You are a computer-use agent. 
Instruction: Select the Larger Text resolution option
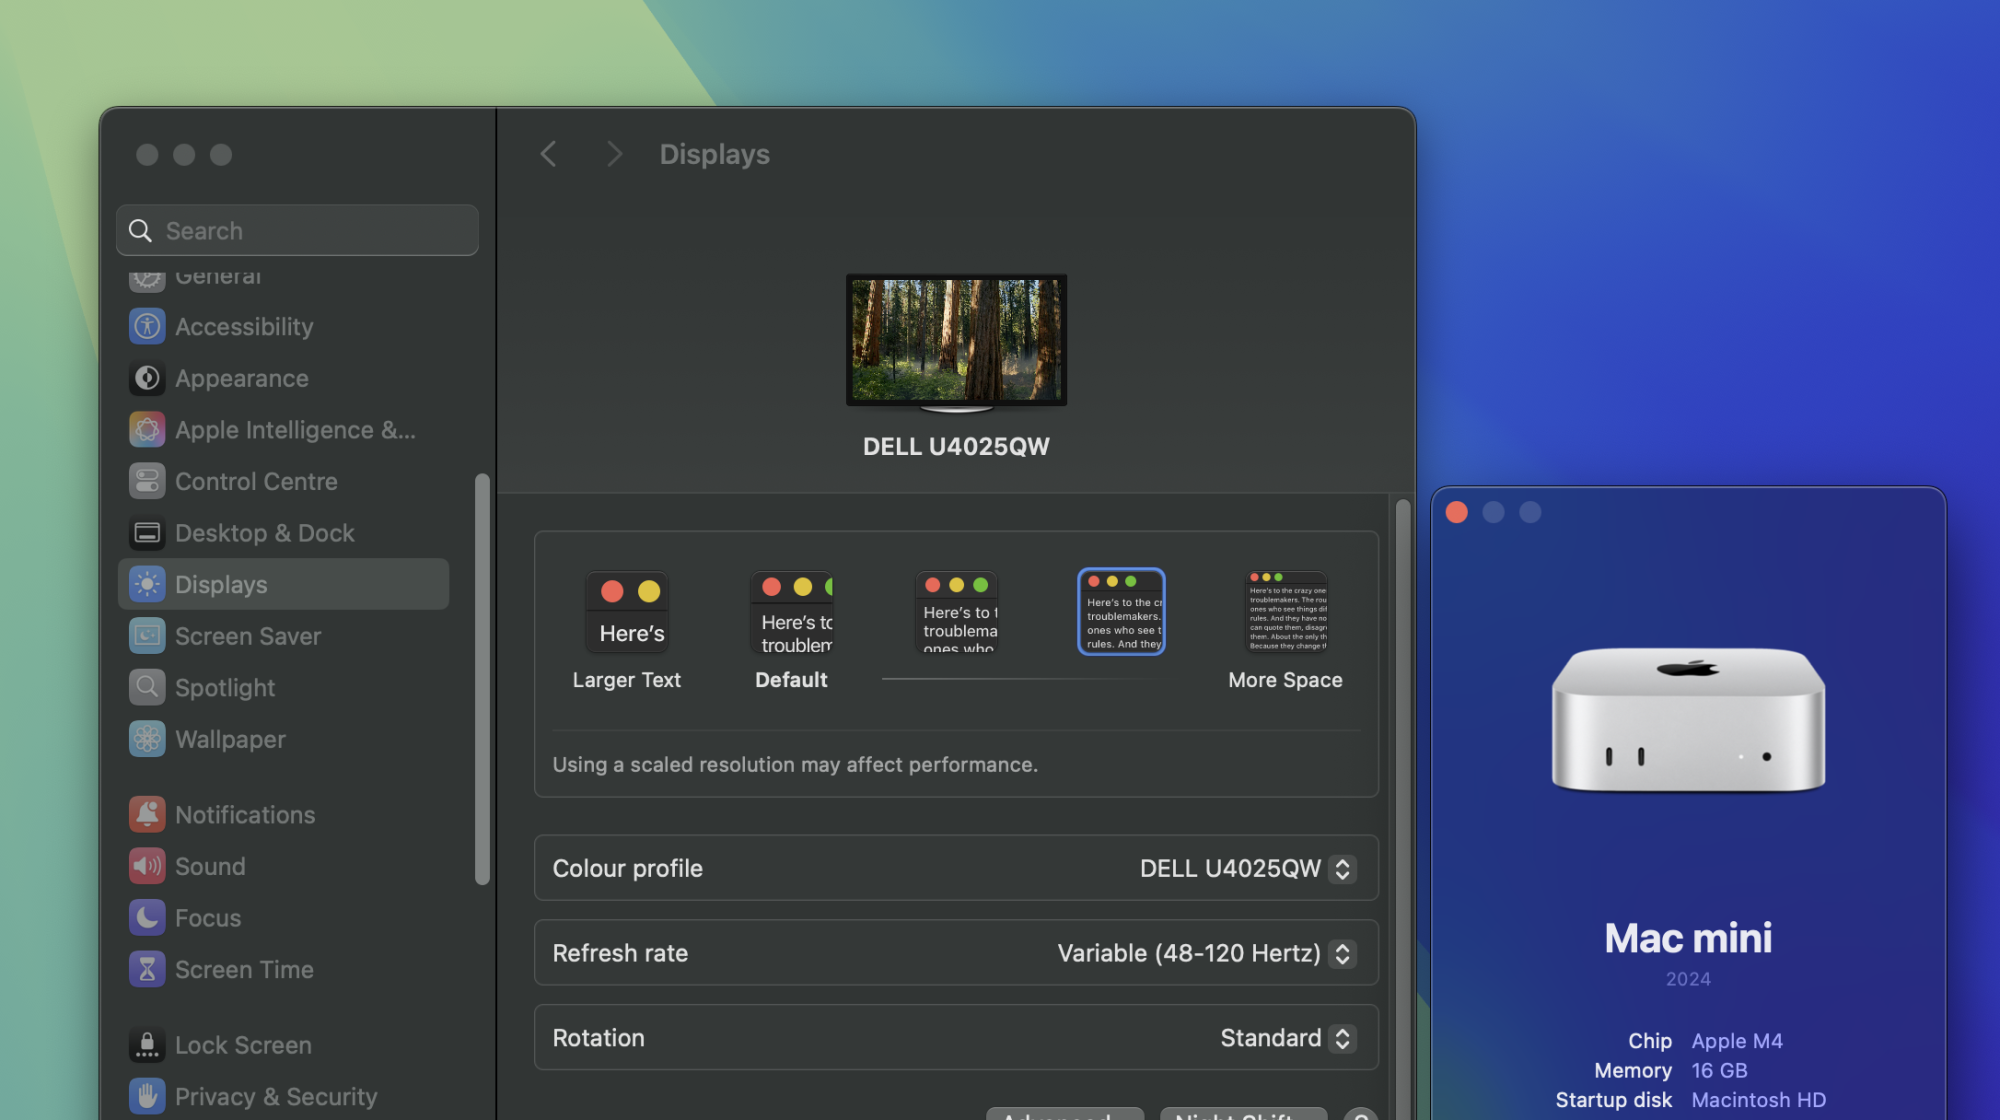click(x=627, y=613)
